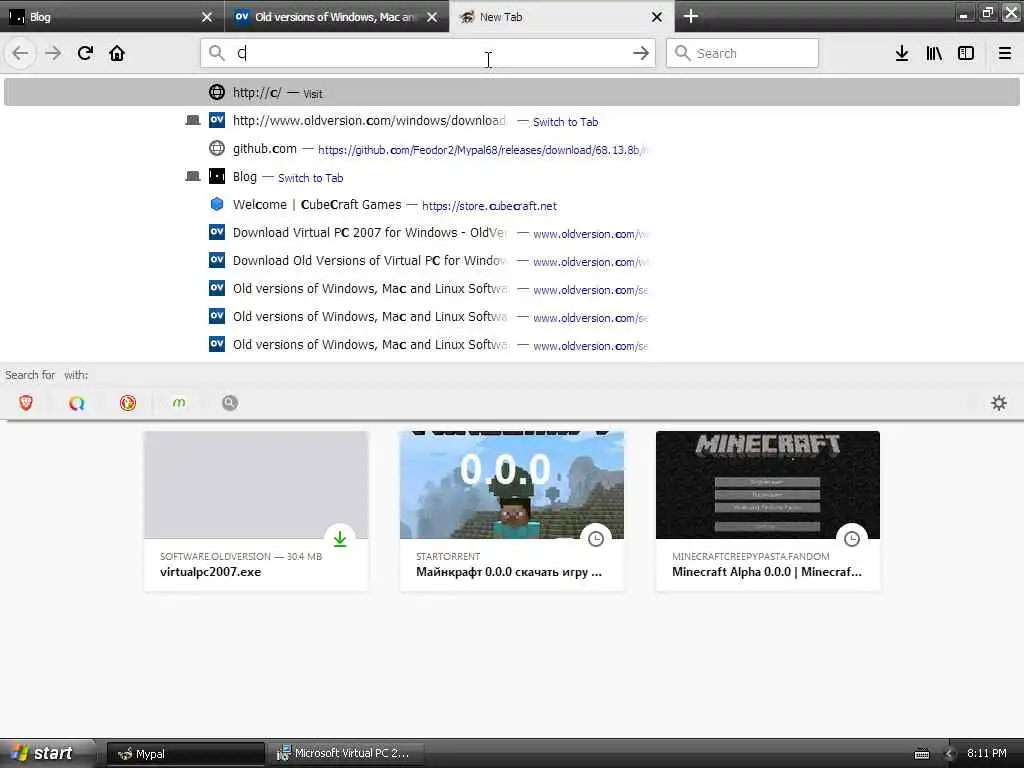Open the Library toolbar icon
Viewport: 1024px width, 768px height.
pyautogui.click(x=934, y=53)
